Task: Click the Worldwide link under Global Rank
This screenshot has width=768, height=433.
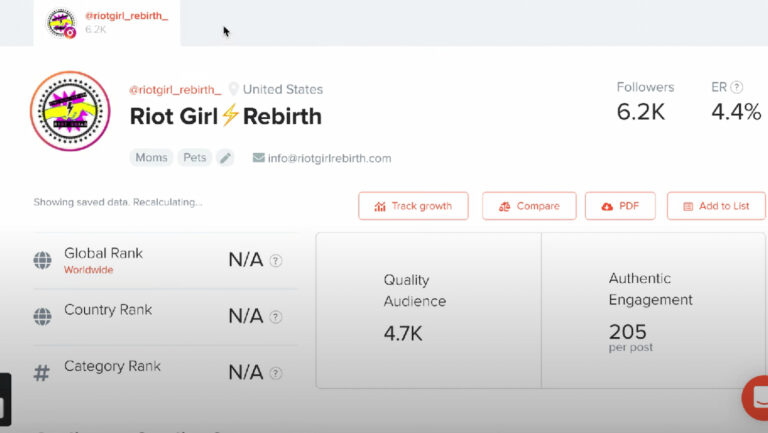Action: click(x=89, y=270)
